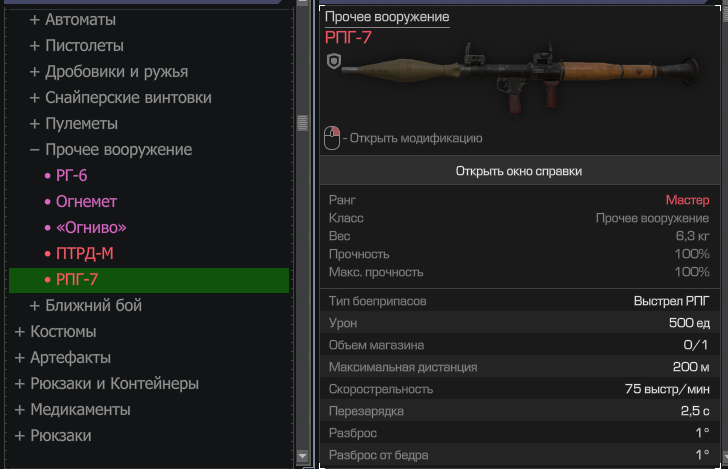Click the list scrollbar down arrow
Image resolution: width=728 pixels, height=469 pixels.
302,456
